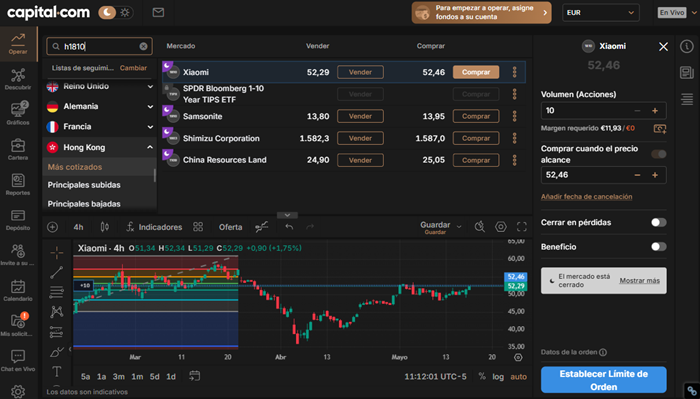Select the text annotation tool
The width and height of the screenshot is (700, 399).
coord(57,371)
